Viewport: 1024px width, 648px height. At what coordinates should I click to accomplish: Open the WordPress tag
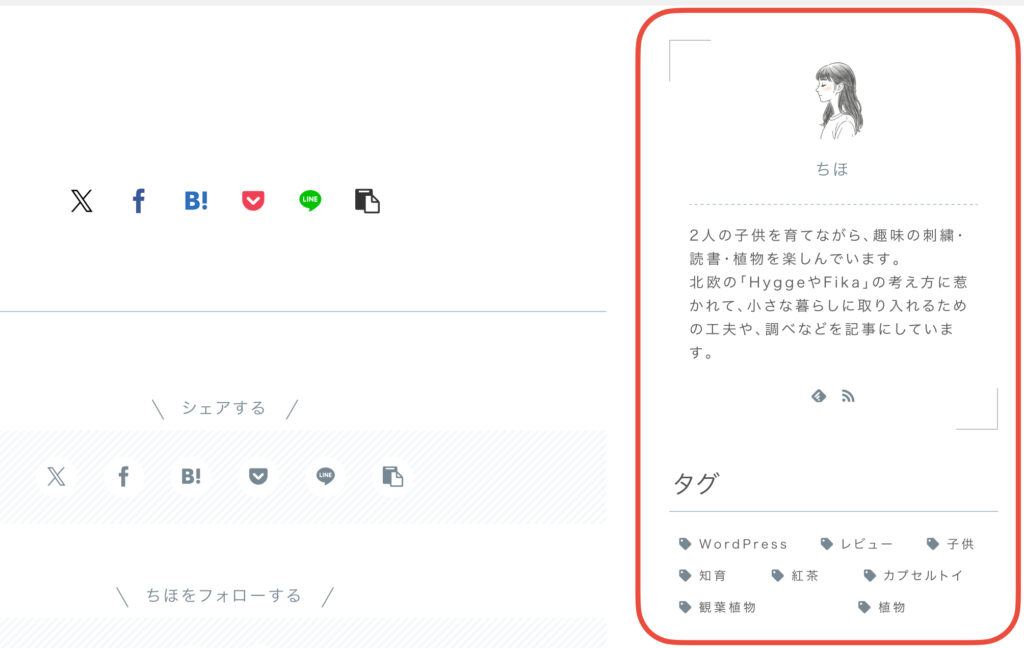click(x=733, y=544)
